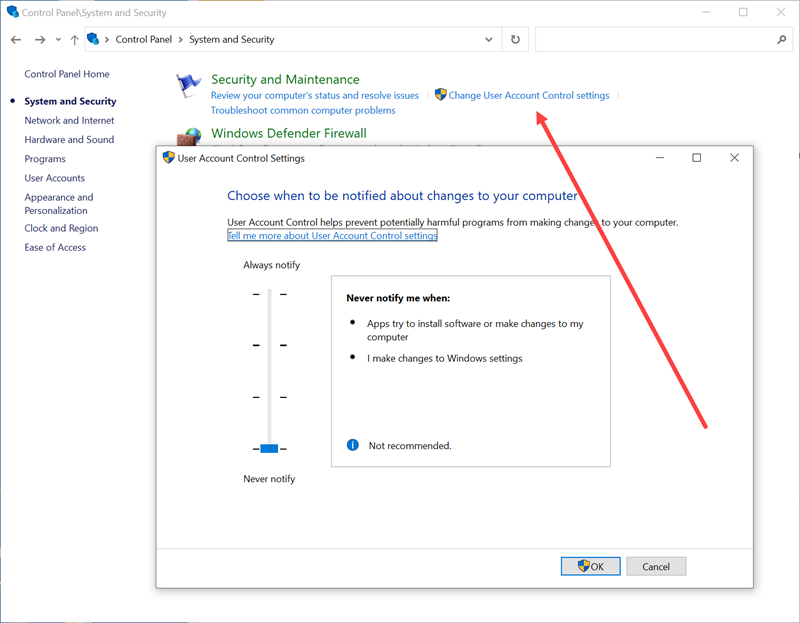This screenshot has height=623, width=800.
Task: Open Appearance and Personalization category
Action: (59, 204)
